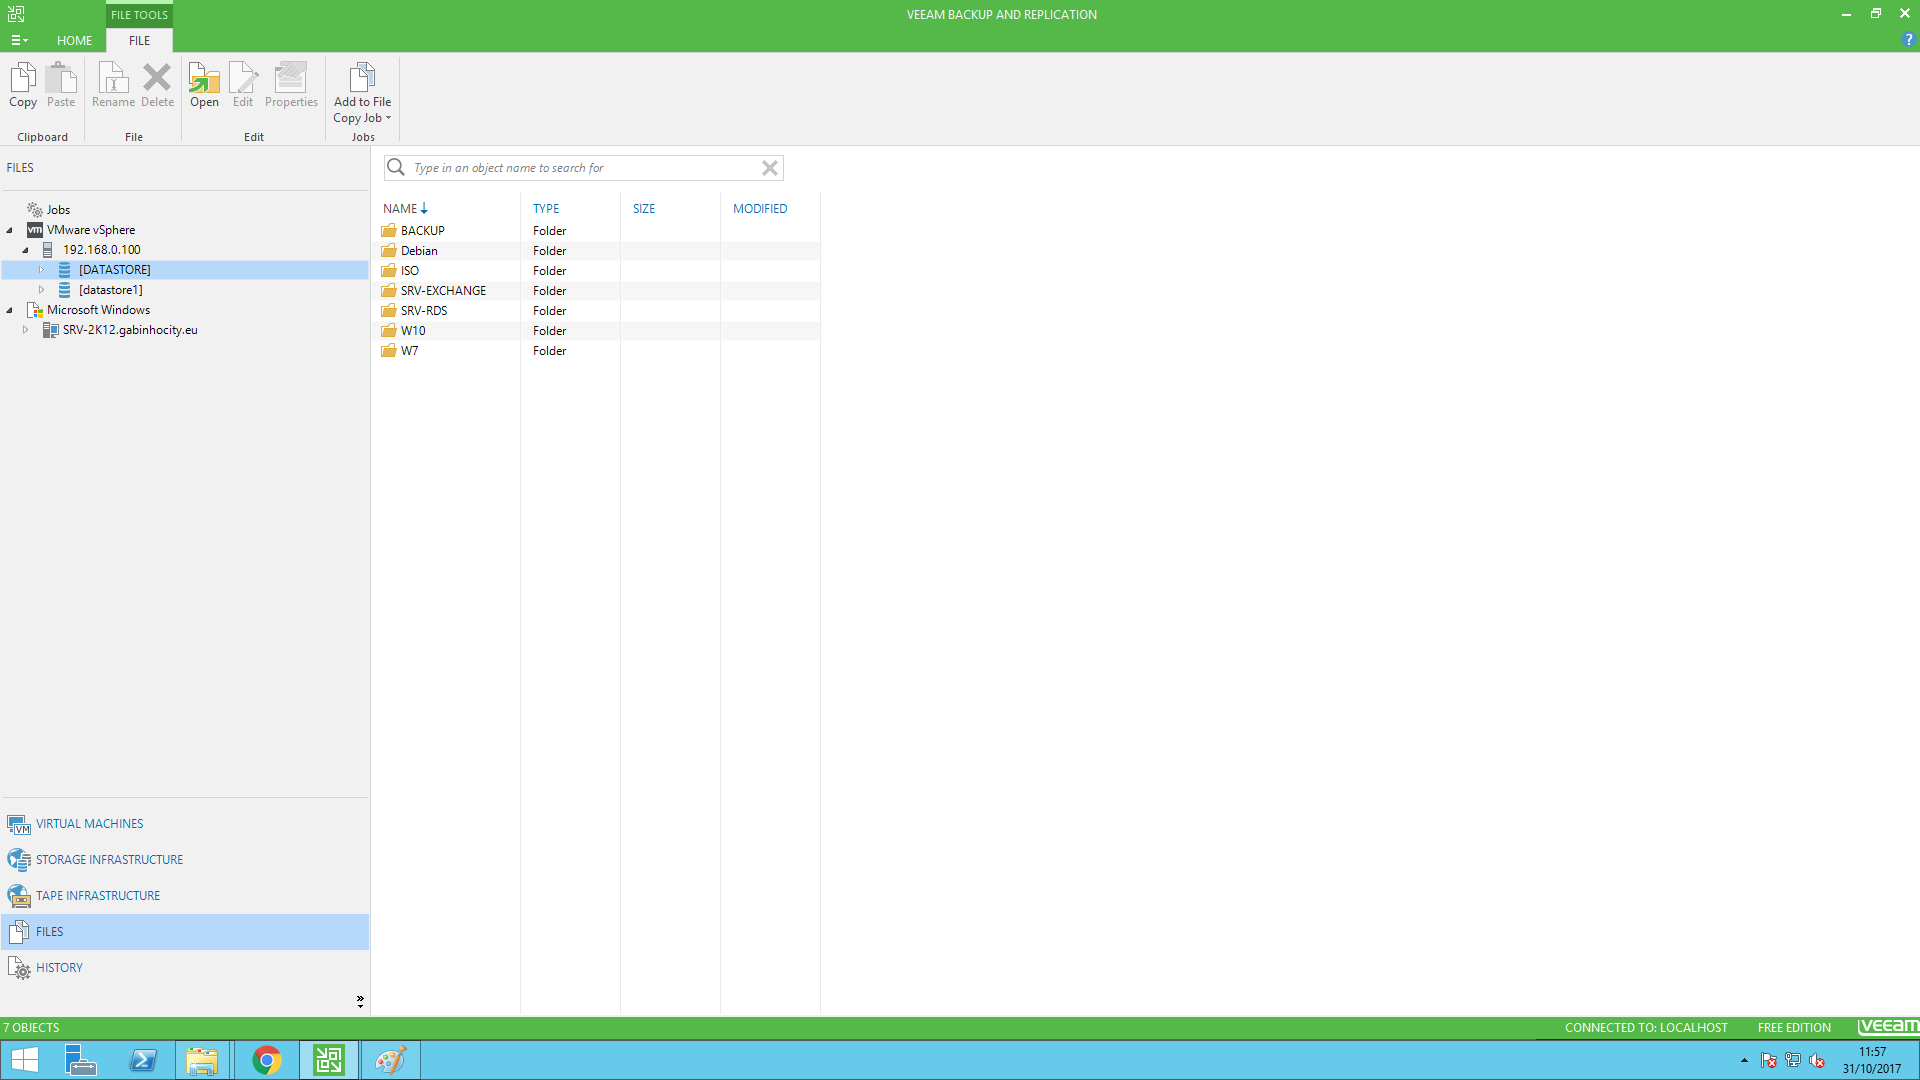Clear the search box with X
The image size is (1920, 1080).
pyautogui.click(x=770, y=168)
